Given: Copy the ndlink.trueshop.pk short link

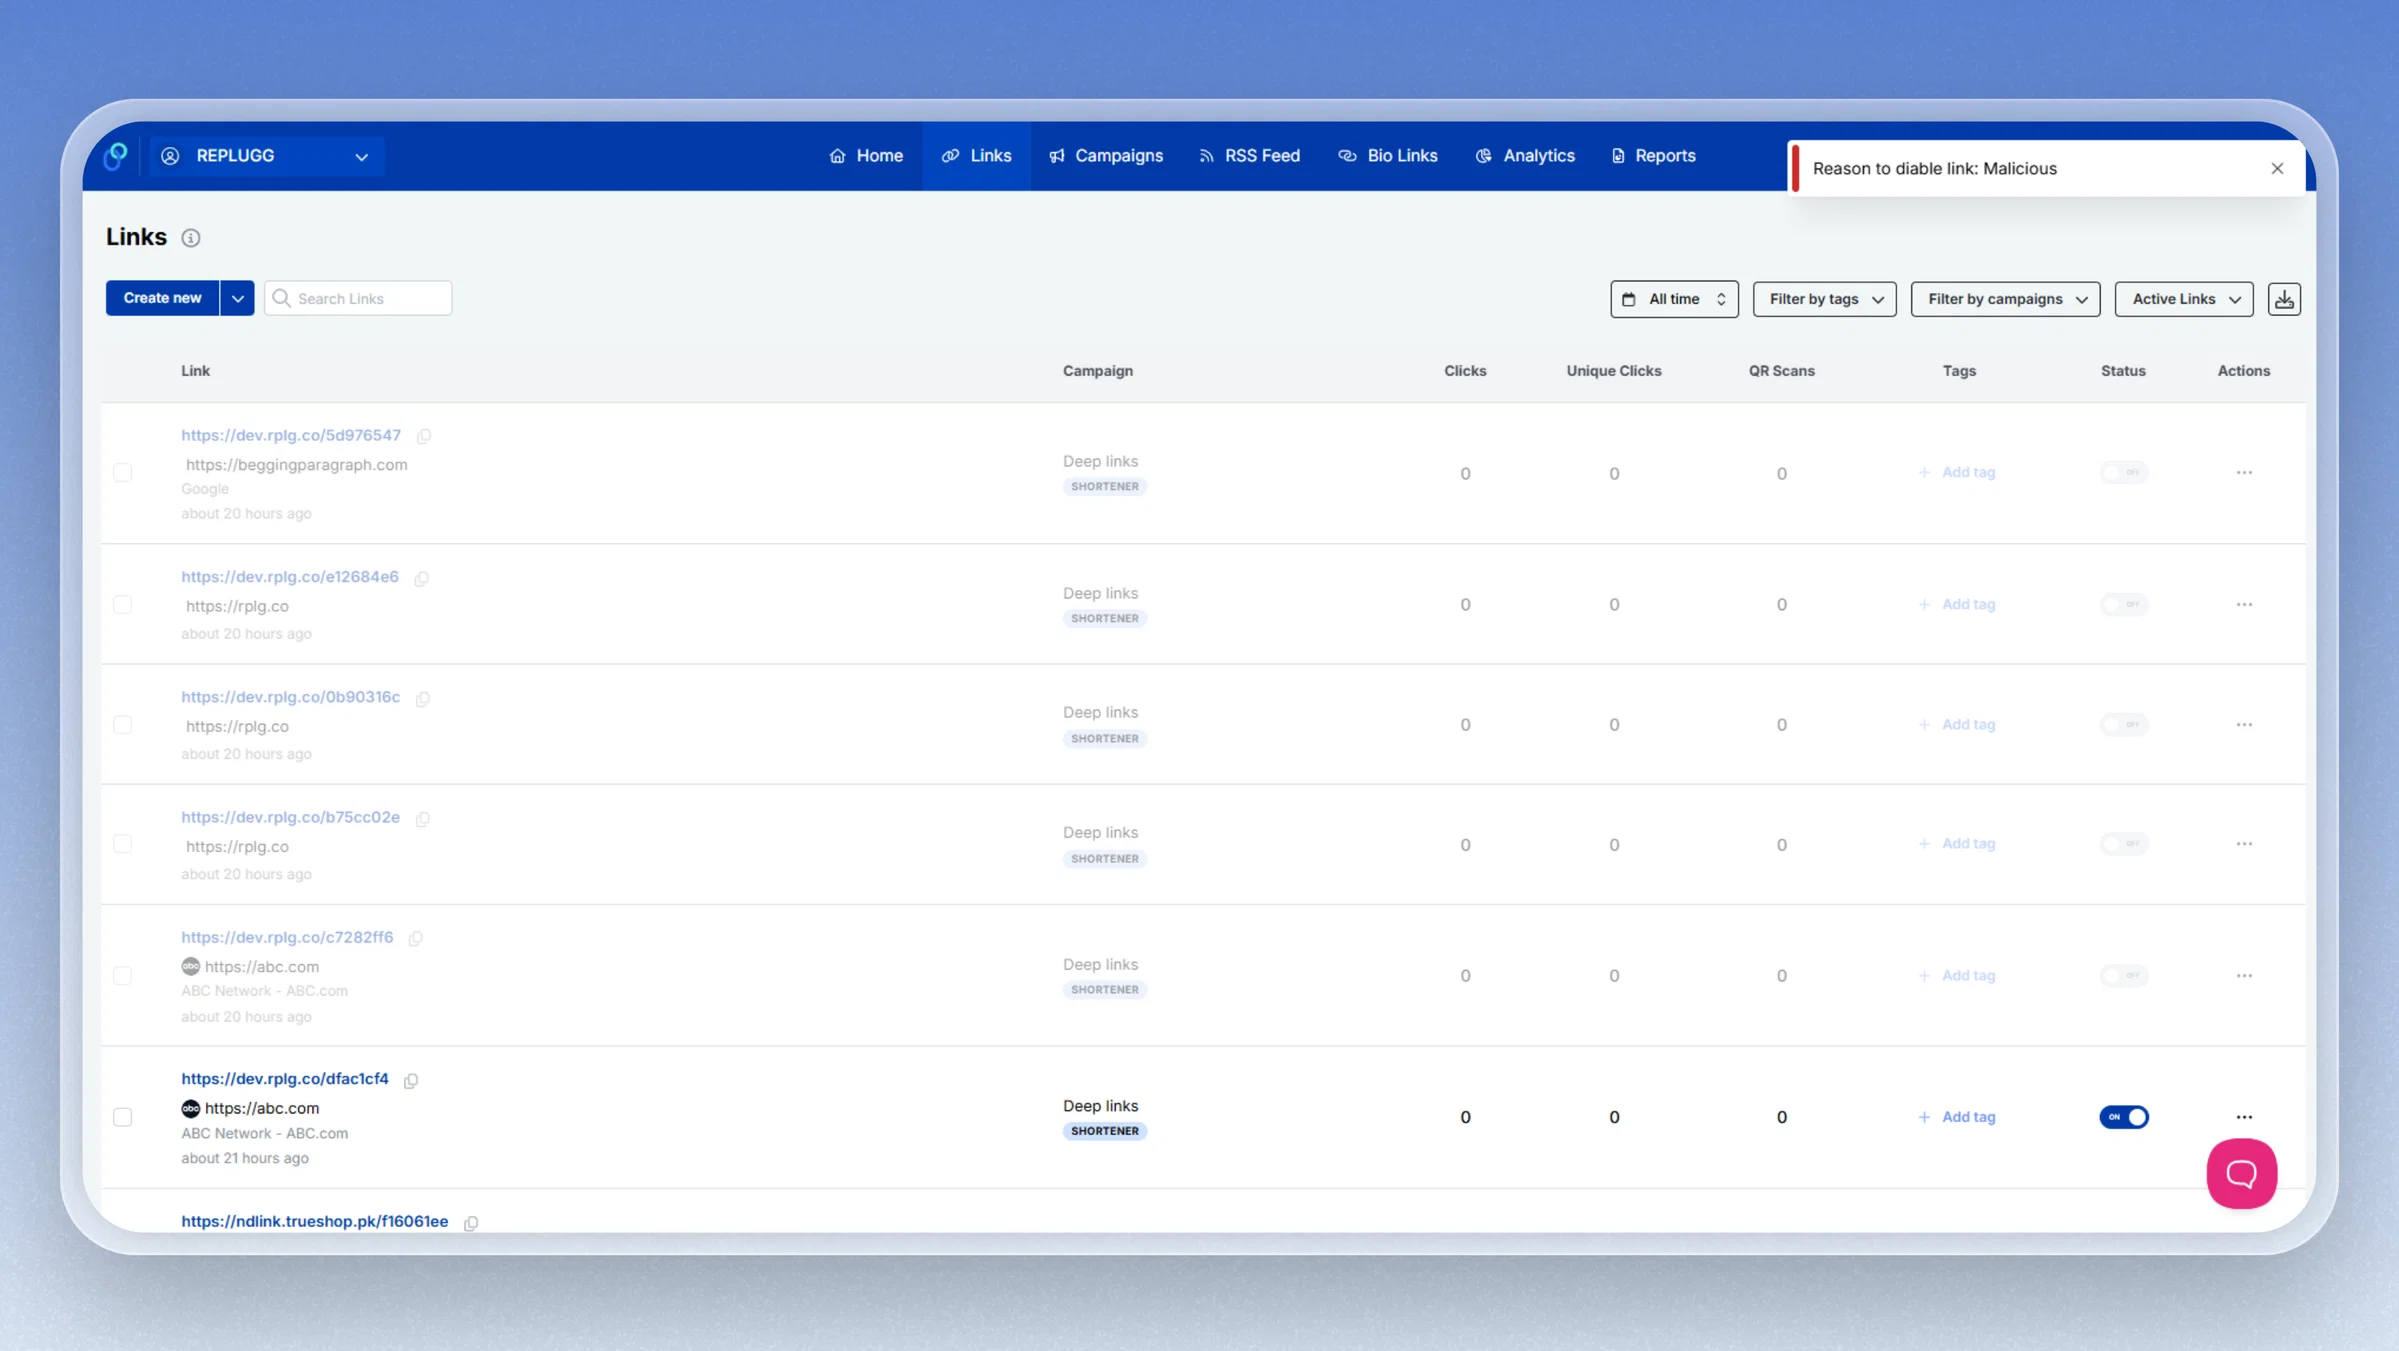Looking at the screenshot, I should (x=471, y=1223).
